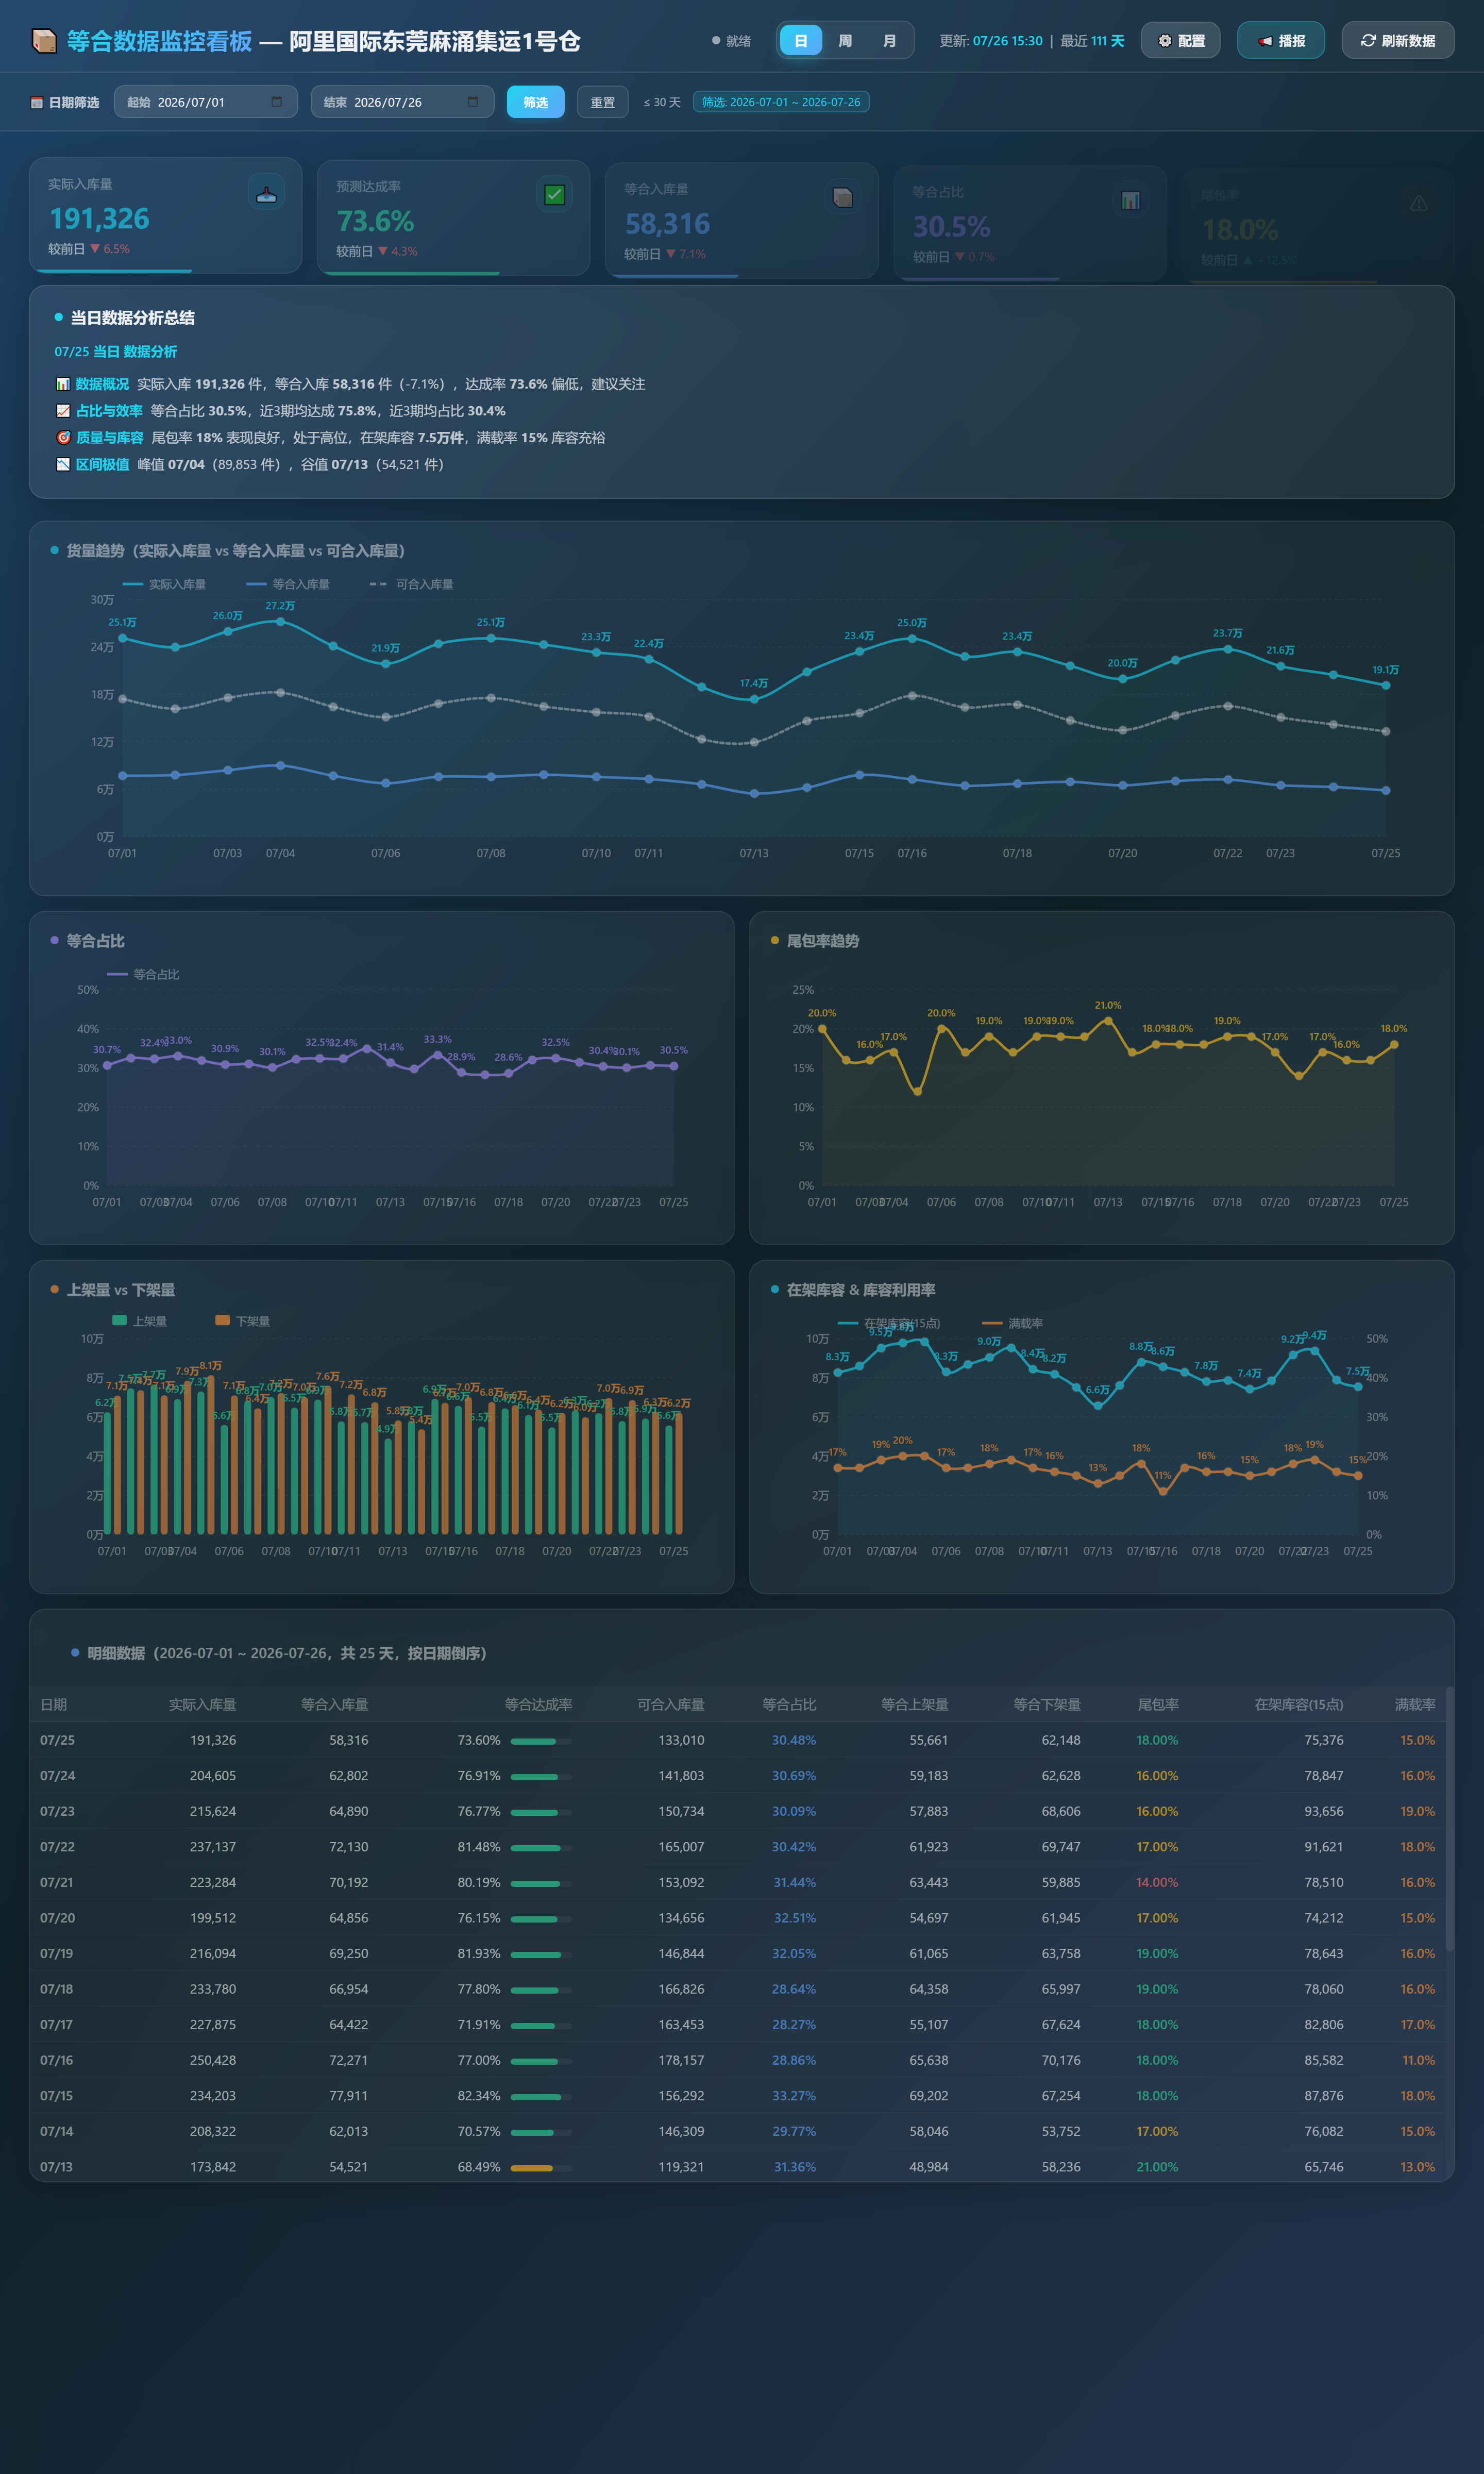Viewport: 1484px width, 2474px height.
Task: Click the 占比与效率 trend icon
Action: click(x=63, y=411)
